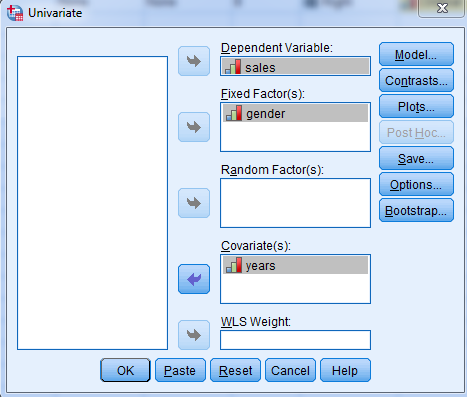Click the arrow next to Random Factor(s)
The height and width of the screenshot is (397, 467).
coord(194,203)
